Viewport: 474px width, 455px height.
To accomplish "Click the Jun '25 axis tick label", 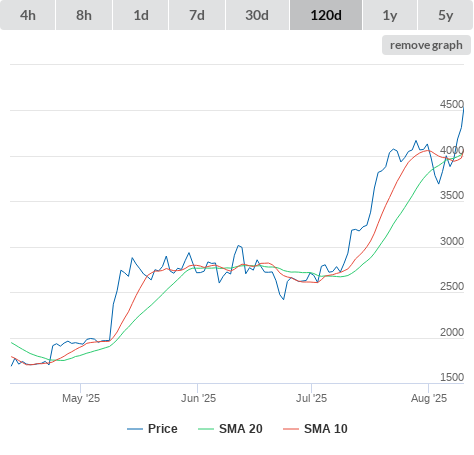I will (198, 398).
